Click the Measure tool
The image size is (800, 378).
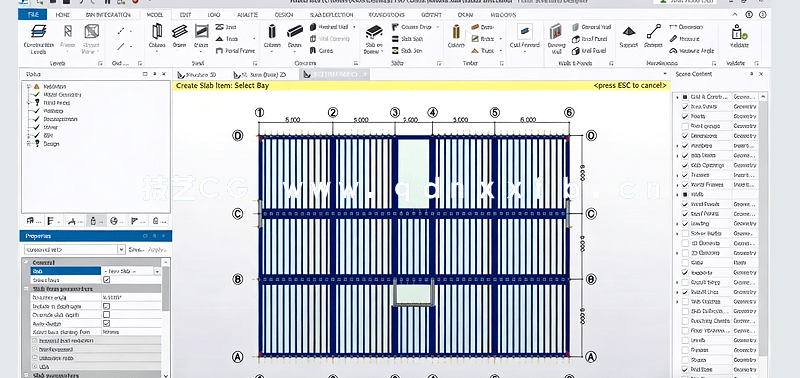[684, 39]
